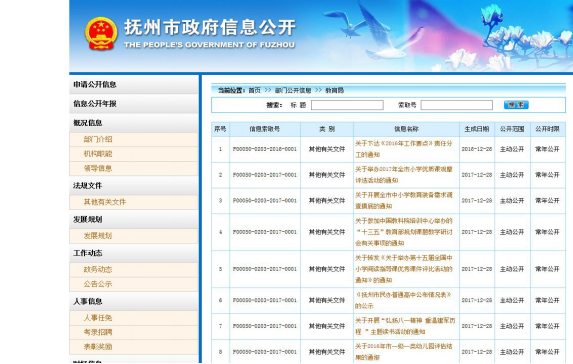The image size is (573, 364).
Task: Open 其他有关文件 link in the sidebar
Action: (x=105, y=202)
